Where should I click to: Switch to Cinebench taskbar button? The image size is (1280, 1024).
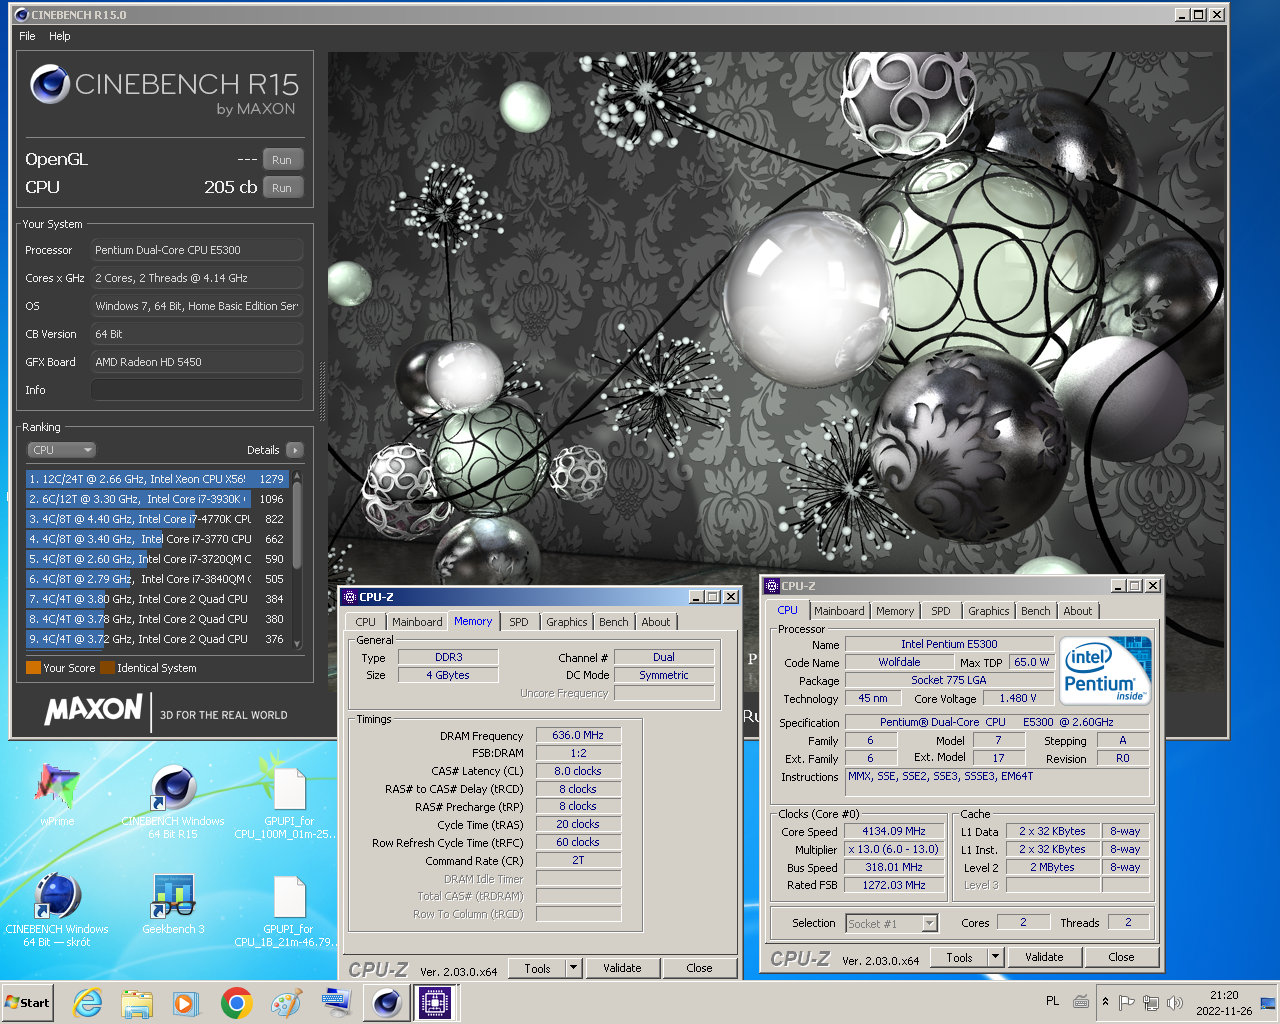pos(386,1003)
